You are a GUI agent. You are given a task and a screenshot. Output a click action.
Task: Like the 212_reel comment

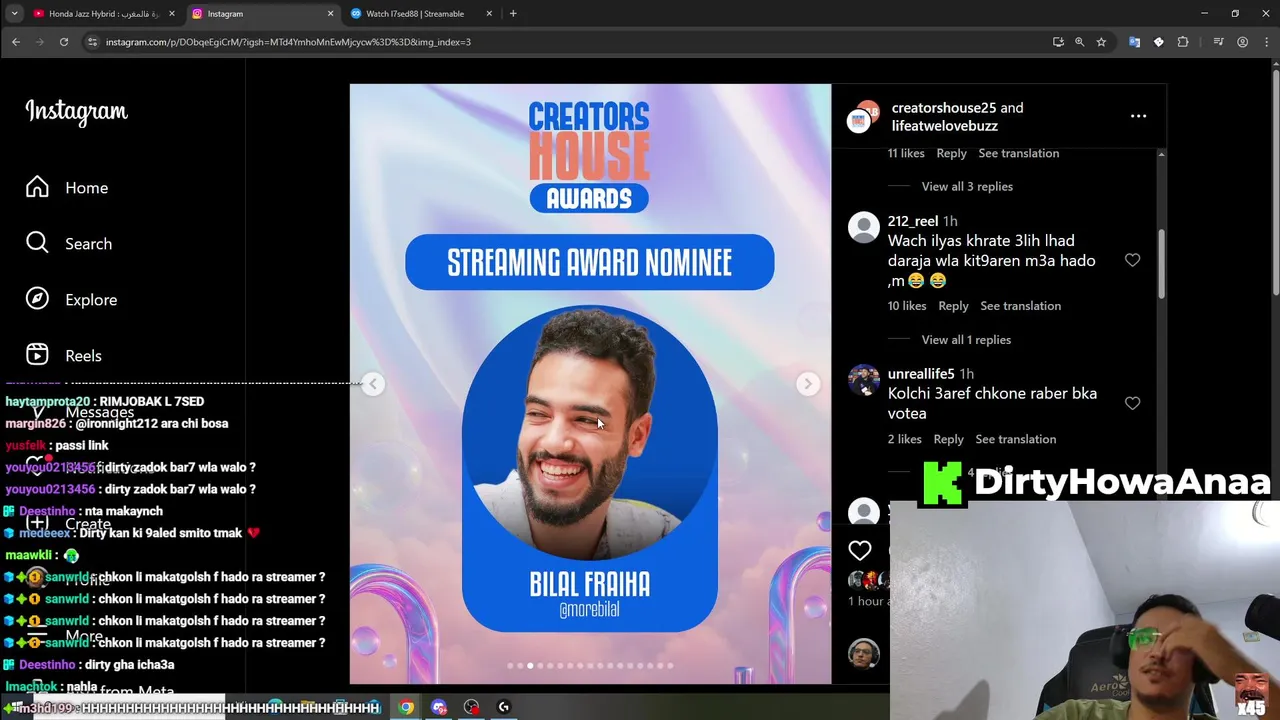point(1132,260)
